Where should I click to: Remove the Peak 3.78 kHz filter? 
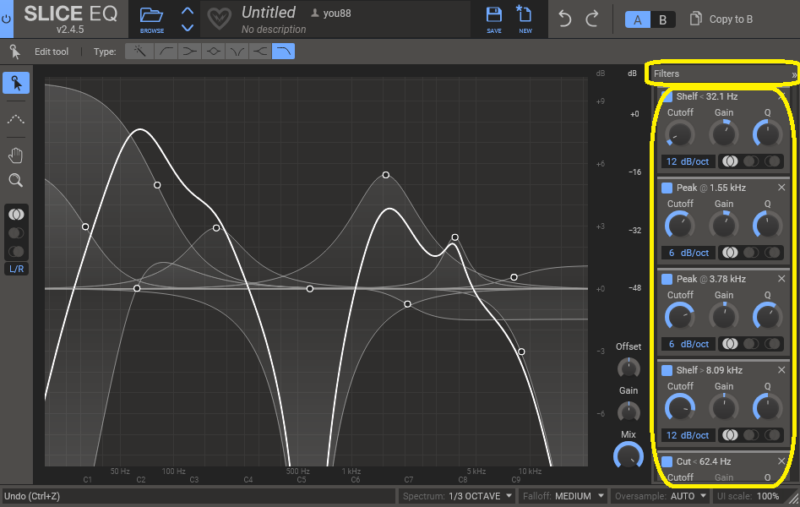(782, 279)
